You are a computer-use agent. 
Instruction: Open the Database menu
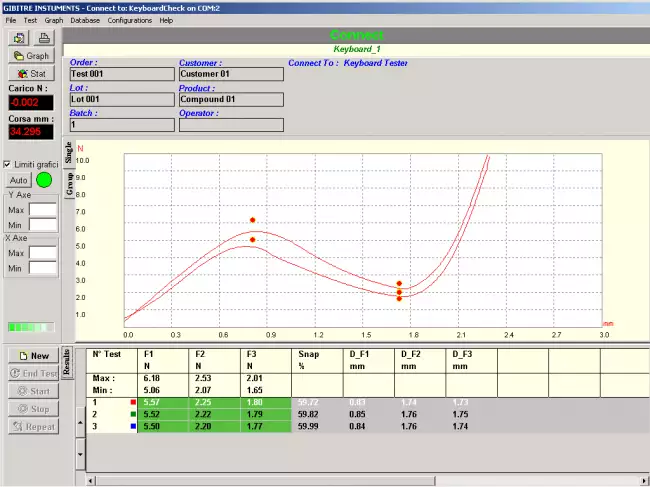tap(85, 20)
